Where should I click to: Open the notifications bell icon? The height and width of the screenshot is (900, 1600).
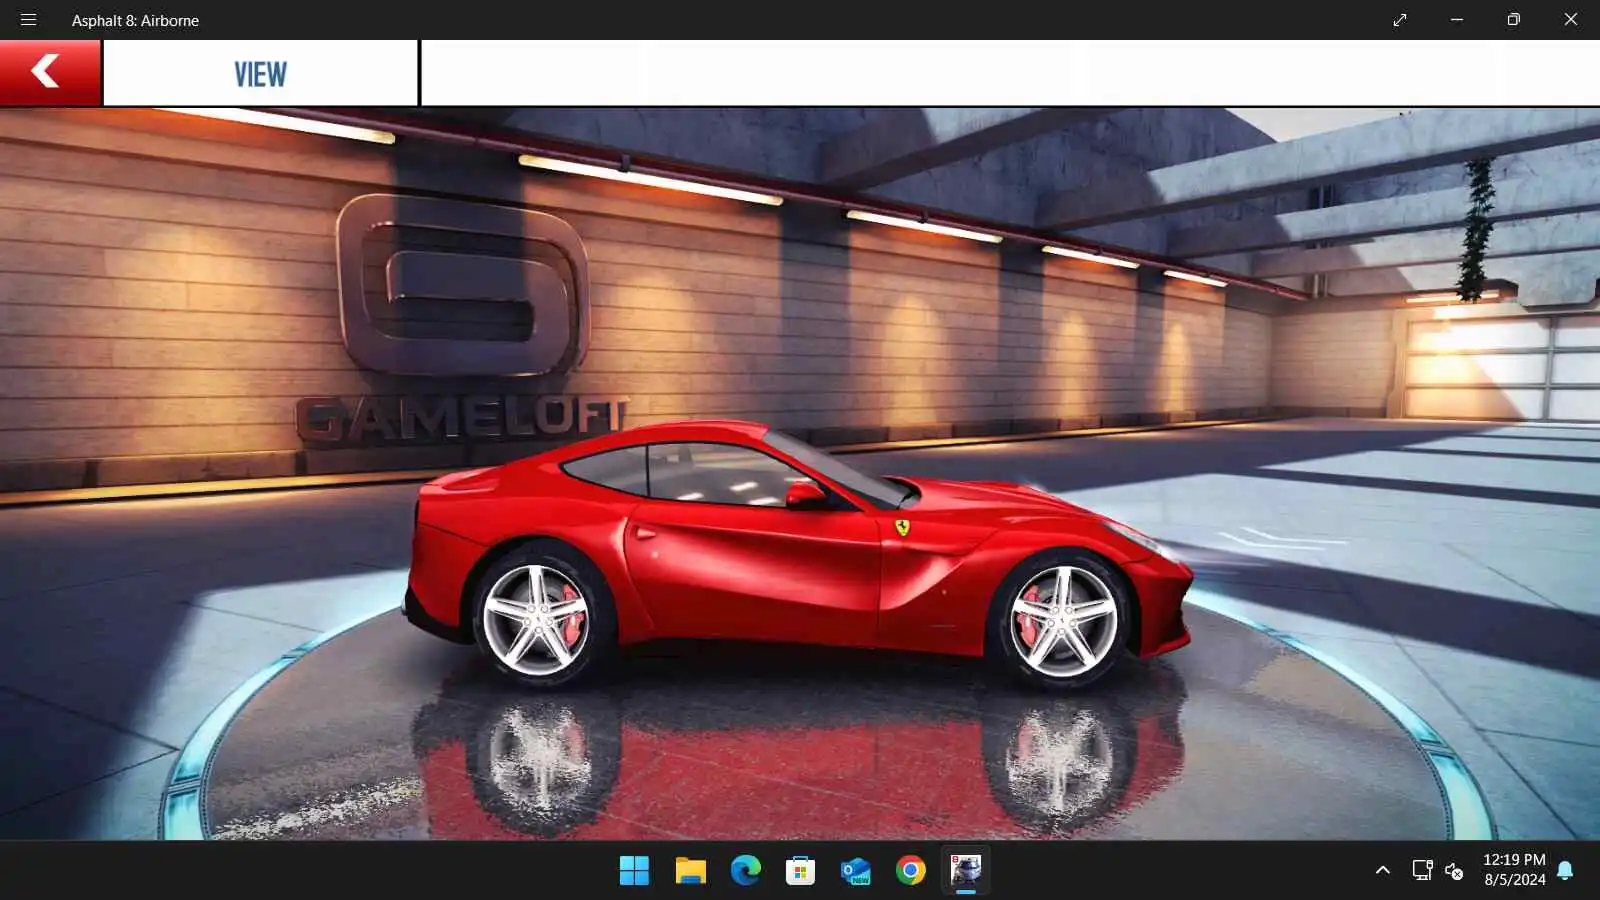click(1566, 870)
